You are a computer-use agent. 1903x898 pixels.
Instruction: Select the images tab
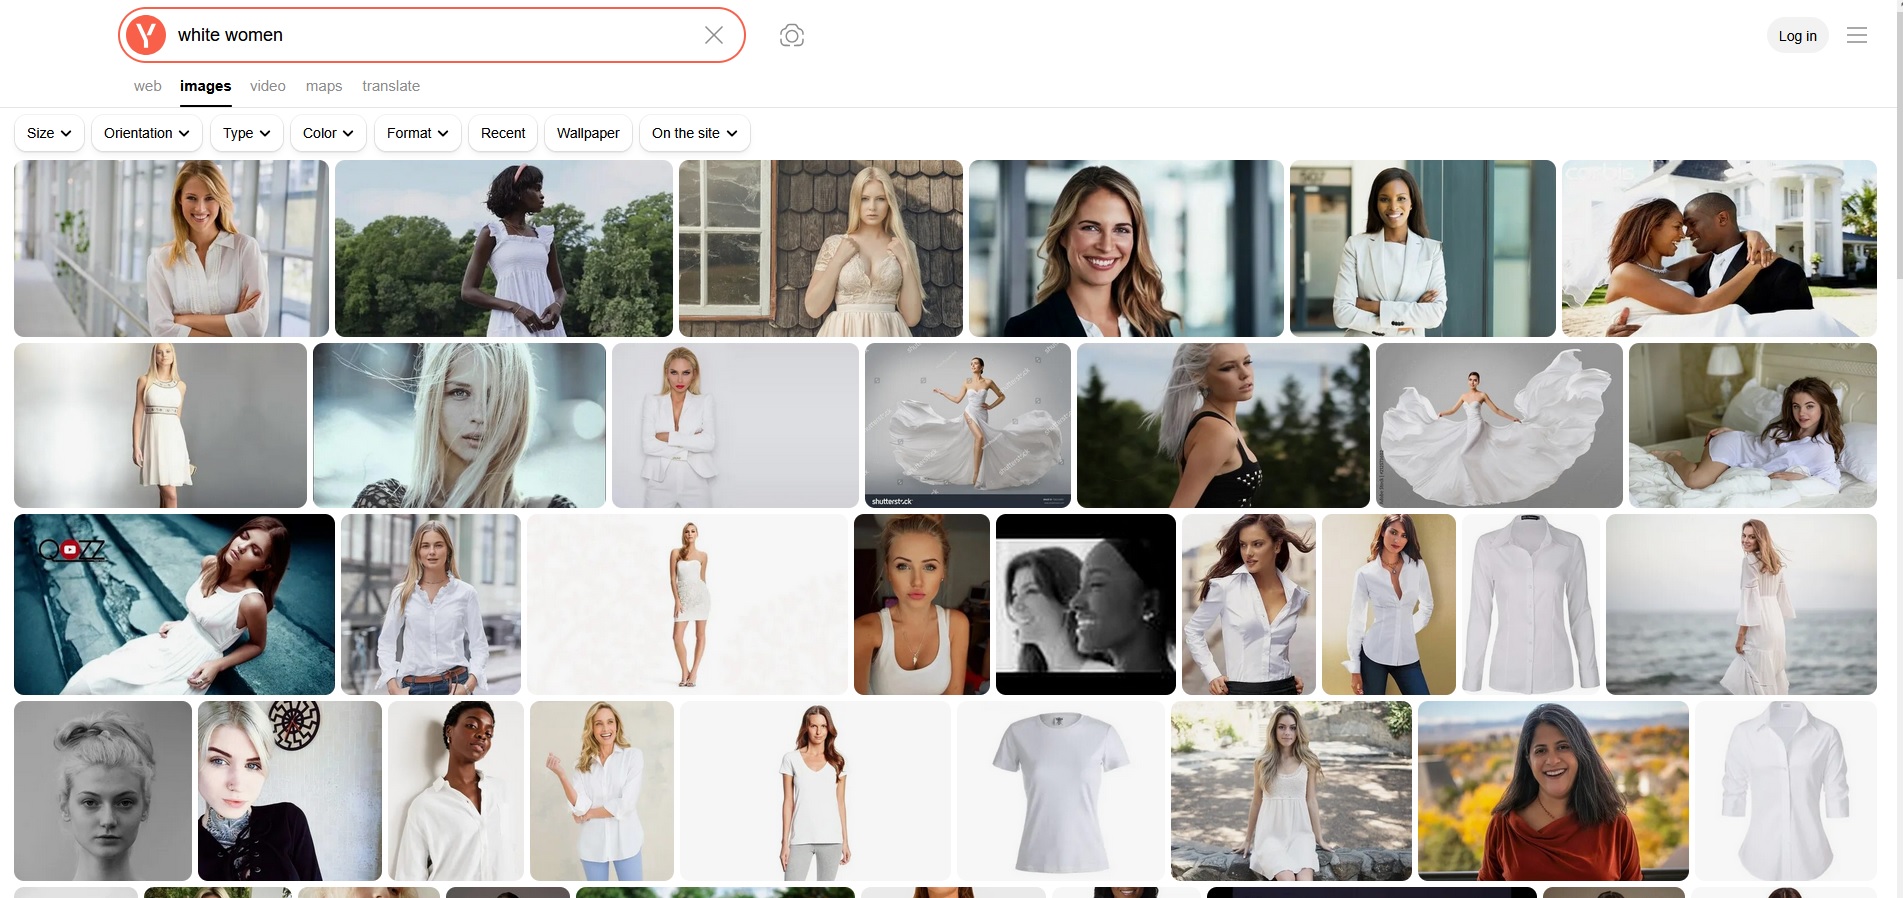click(x=206, y=86)
